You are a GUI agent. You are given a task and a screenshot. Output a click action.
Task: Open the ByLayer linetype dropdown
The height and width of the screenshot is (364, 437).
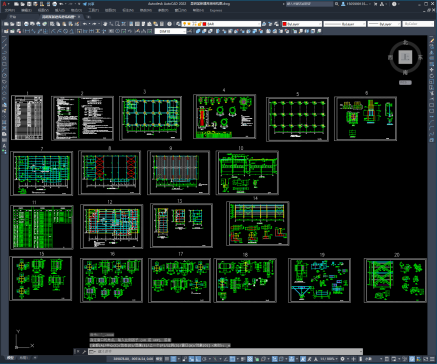[345, 24]
